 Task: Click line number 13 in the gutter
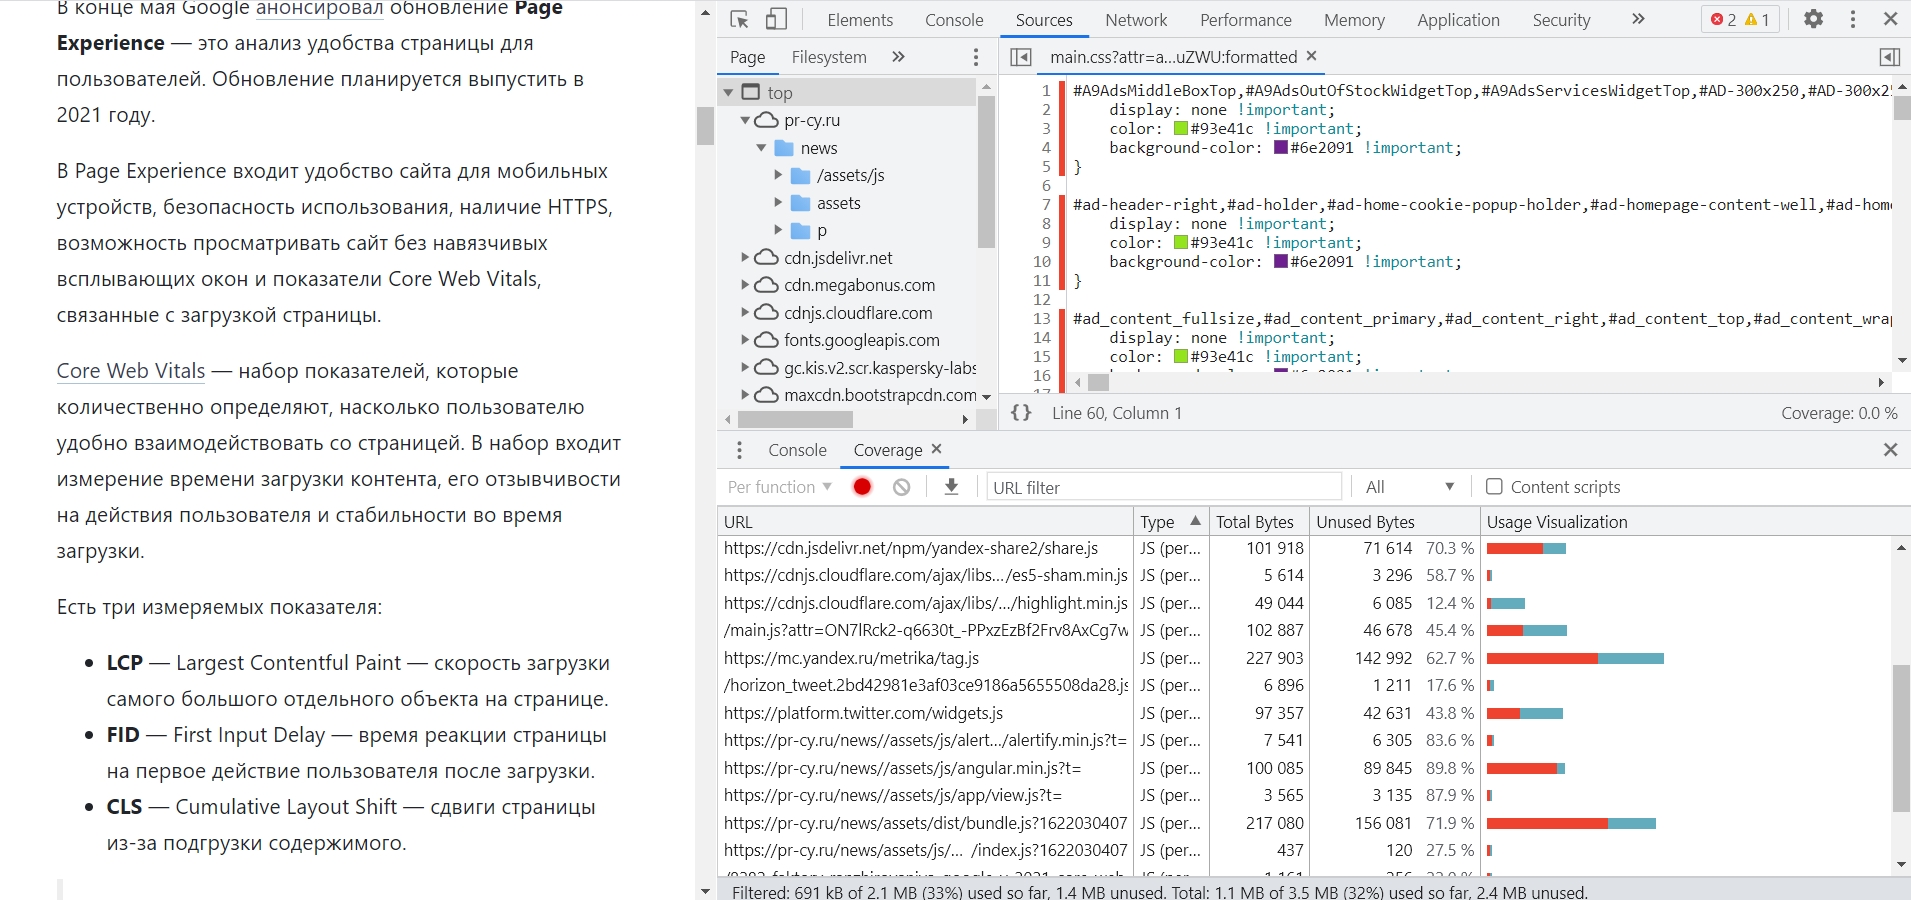coord(1041,318)
